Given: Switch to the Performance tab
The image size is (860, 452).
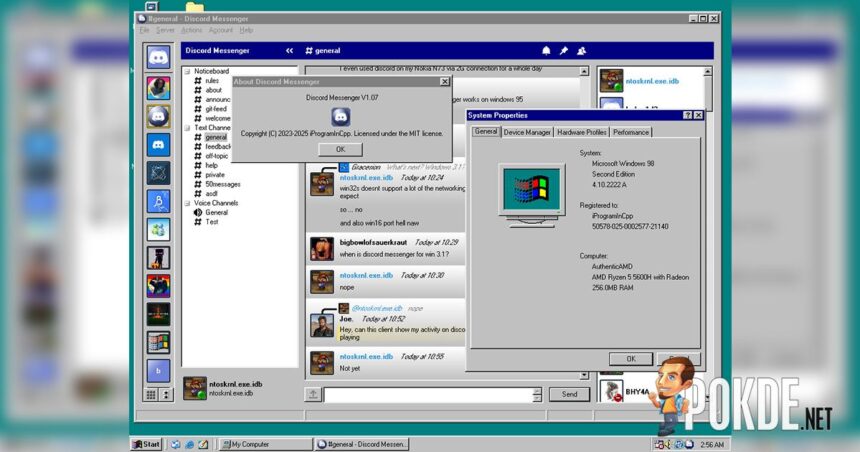Looking at the screenshot, I should 631,132.
